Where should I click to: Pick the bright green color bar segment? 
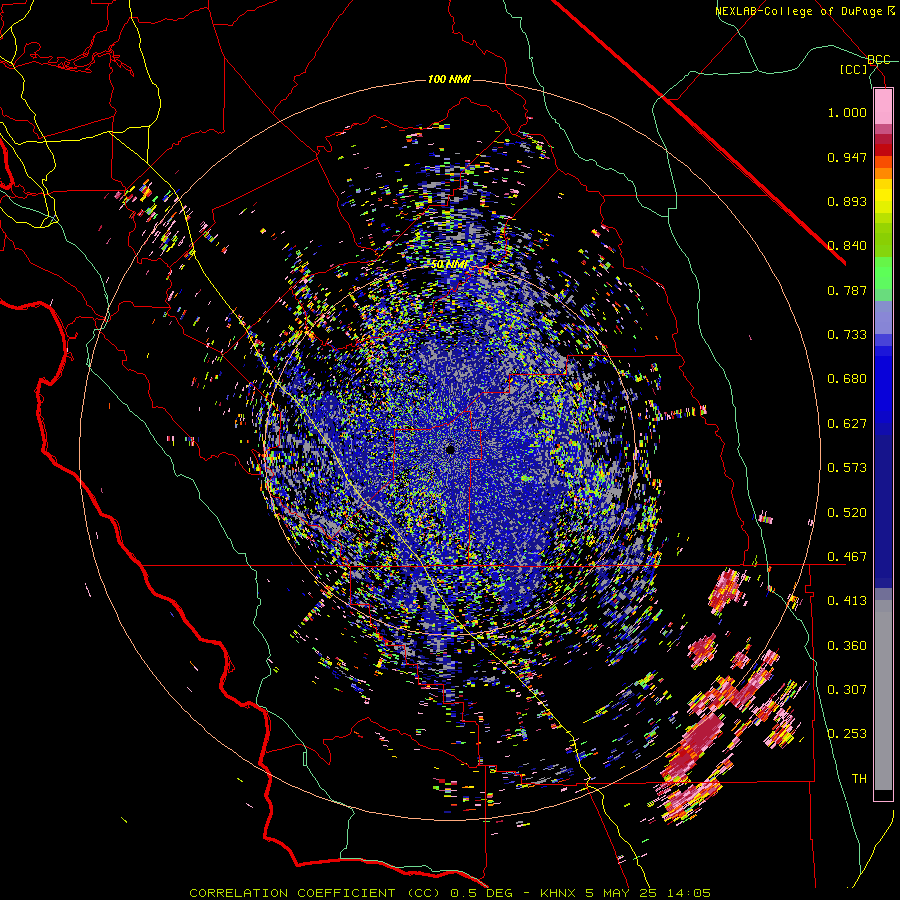pyautogui.click(x=883, y=273)
